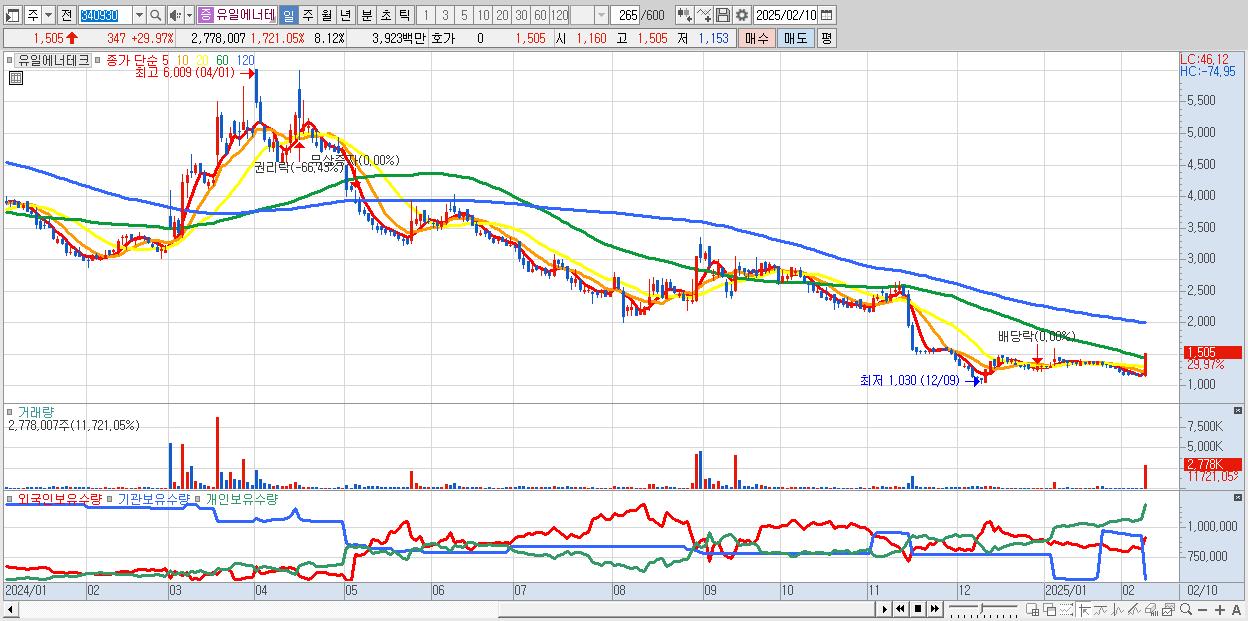Click the dotted chart-sync icon in bottom toolbar
Viewport: 1248px width, 621px height.
tap(1066, 609)
